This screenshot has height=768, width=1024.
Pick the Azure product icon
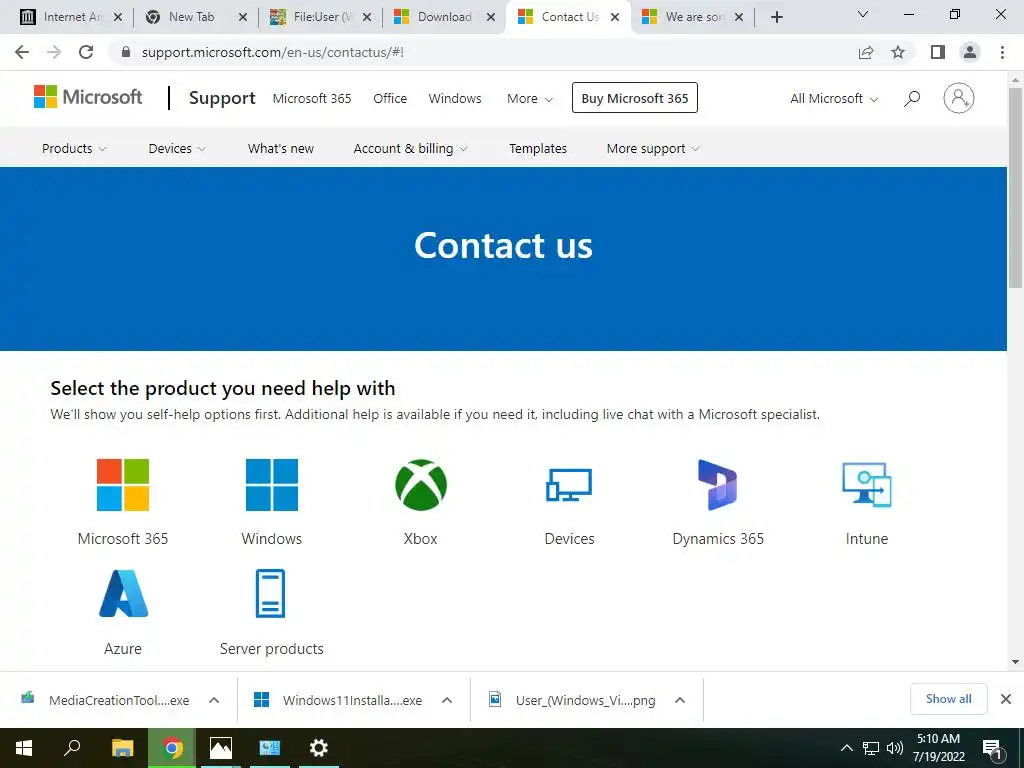[x=123, y=594]
